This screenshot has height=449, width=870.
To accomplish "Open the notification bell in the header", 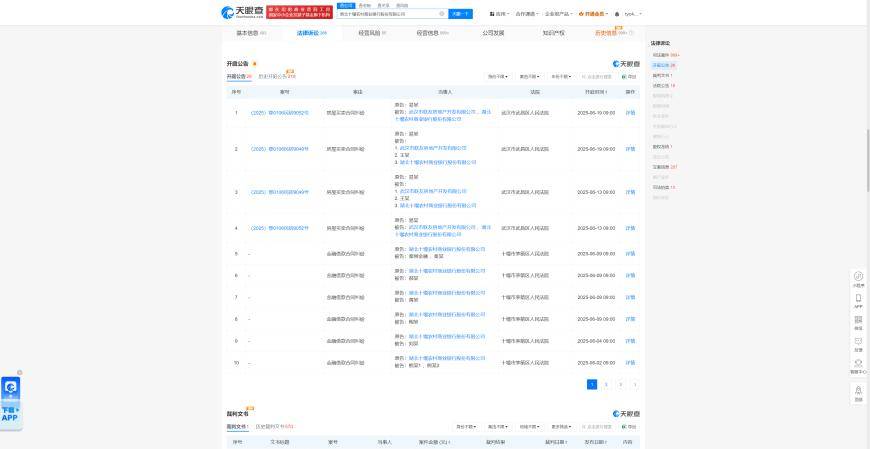I will click(617, 14).
